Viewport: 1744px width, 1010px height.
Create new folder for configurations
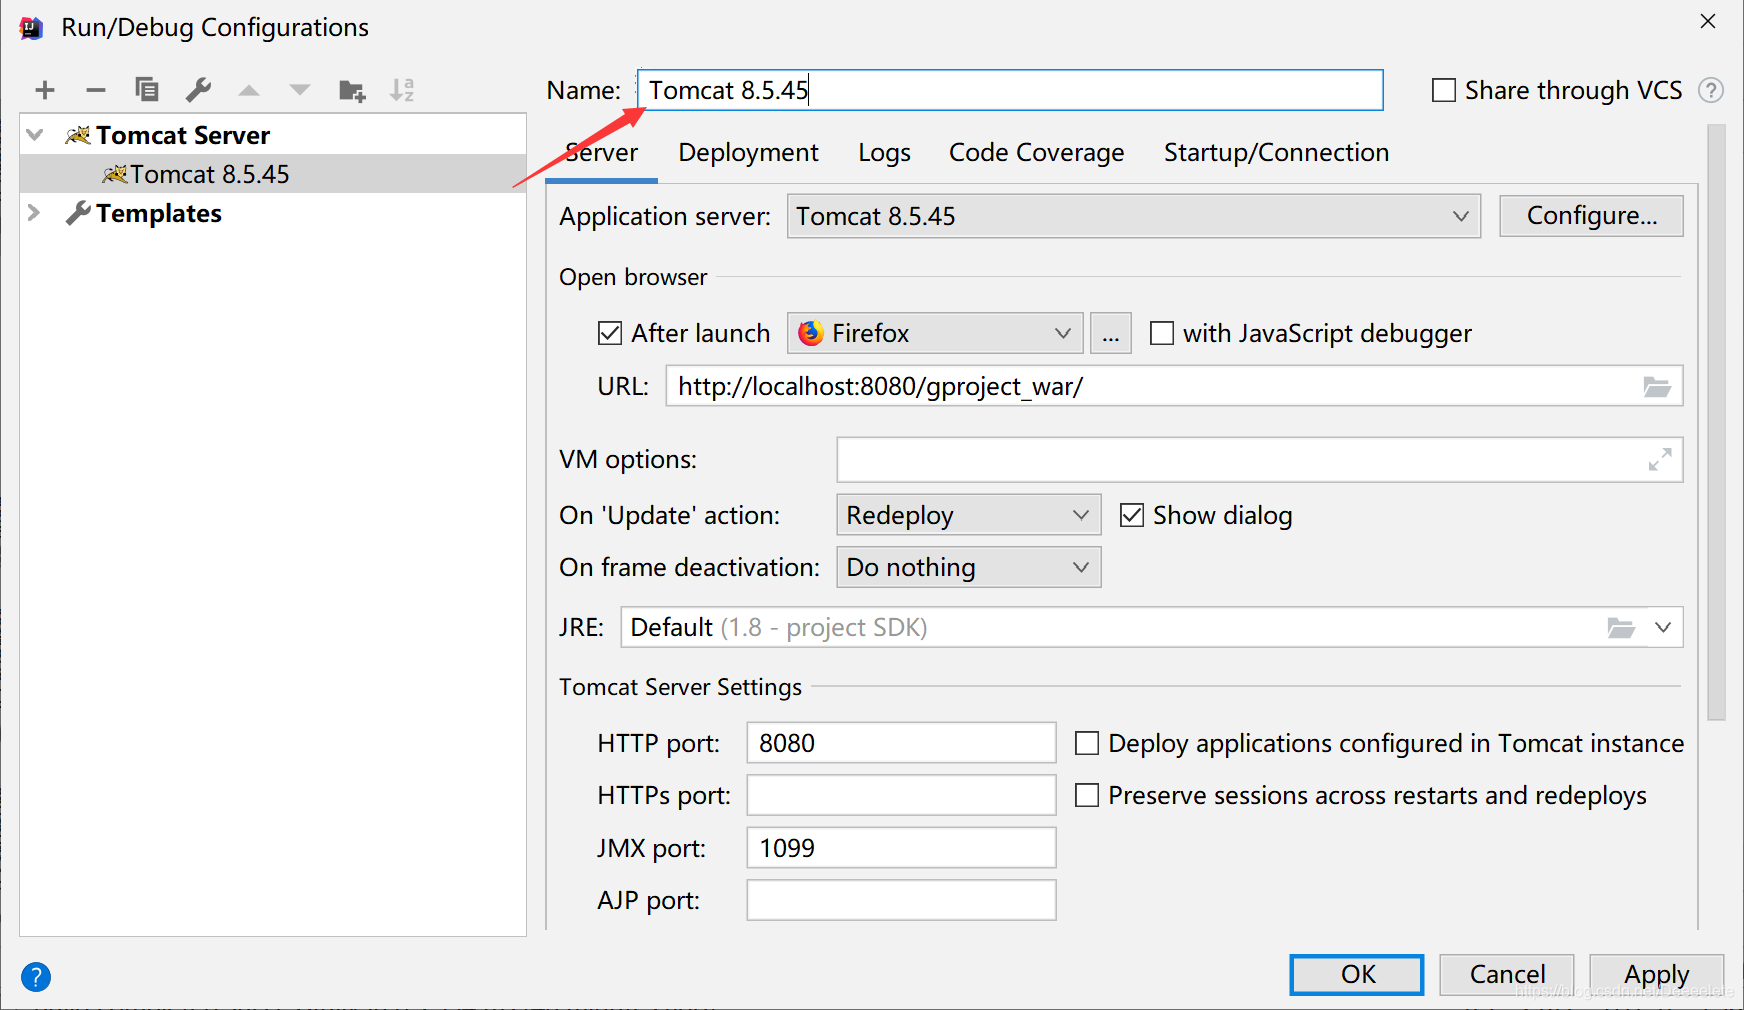352,91
